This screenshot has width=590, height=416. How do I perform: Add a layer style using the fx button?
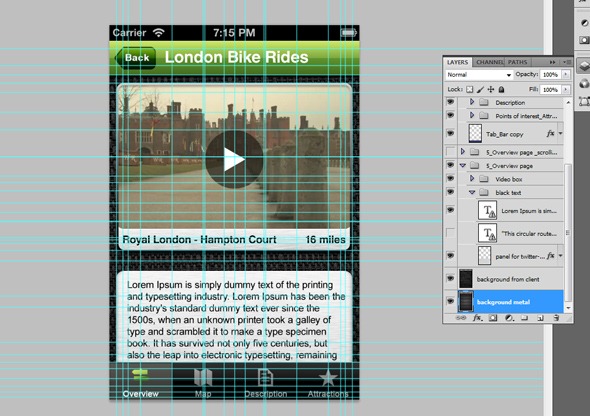477,318
